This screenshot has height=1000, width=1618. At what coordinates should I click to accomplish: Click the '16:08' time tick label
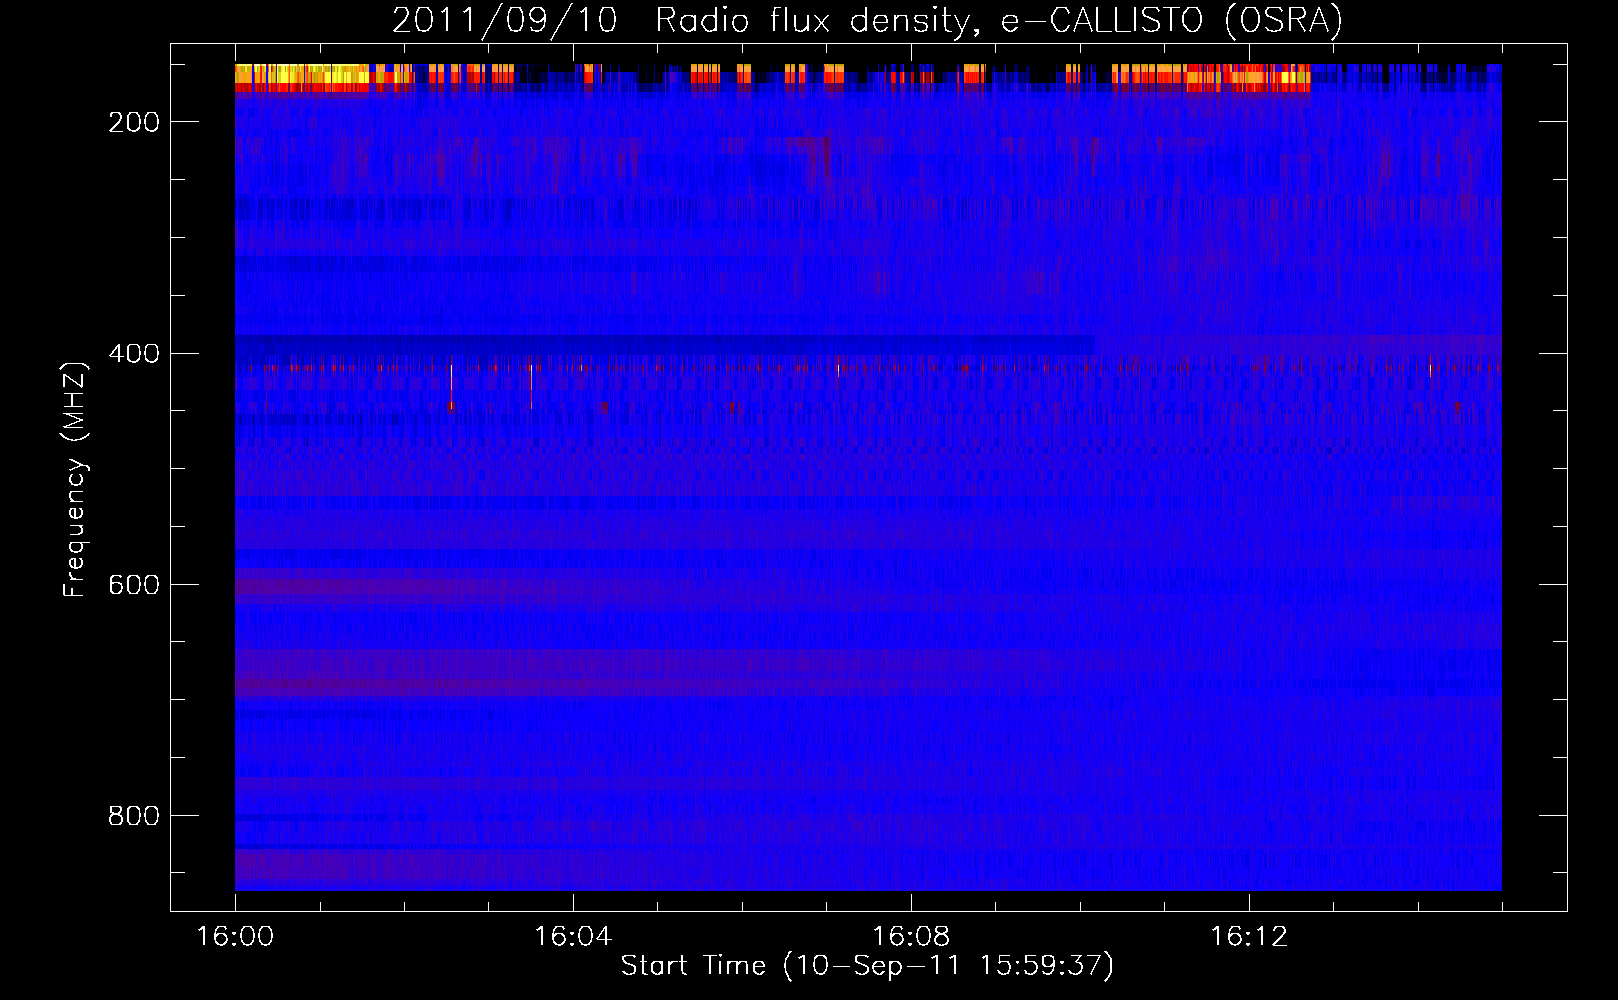pyautogui.click(x=911, y=937)
